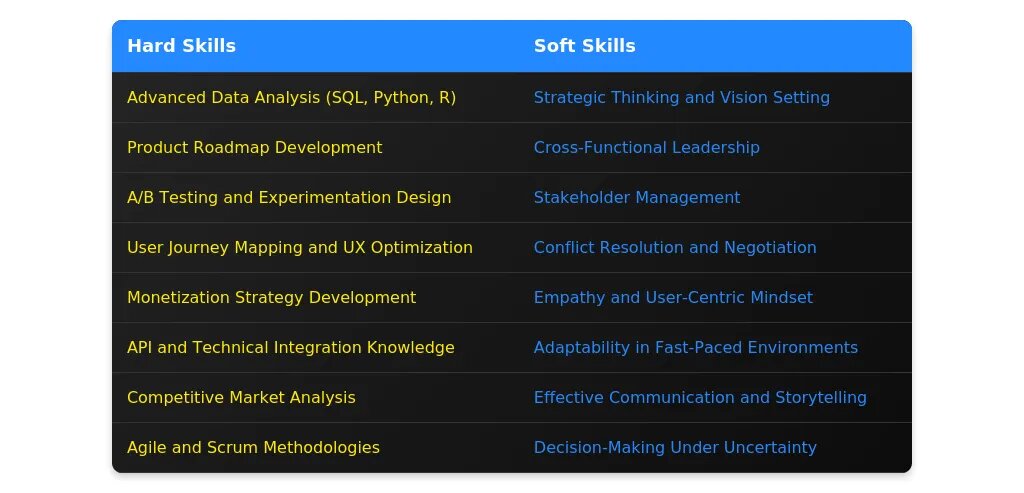
Task: Click the word Negotiation in soft skills
Action: [x=770, y=247]
